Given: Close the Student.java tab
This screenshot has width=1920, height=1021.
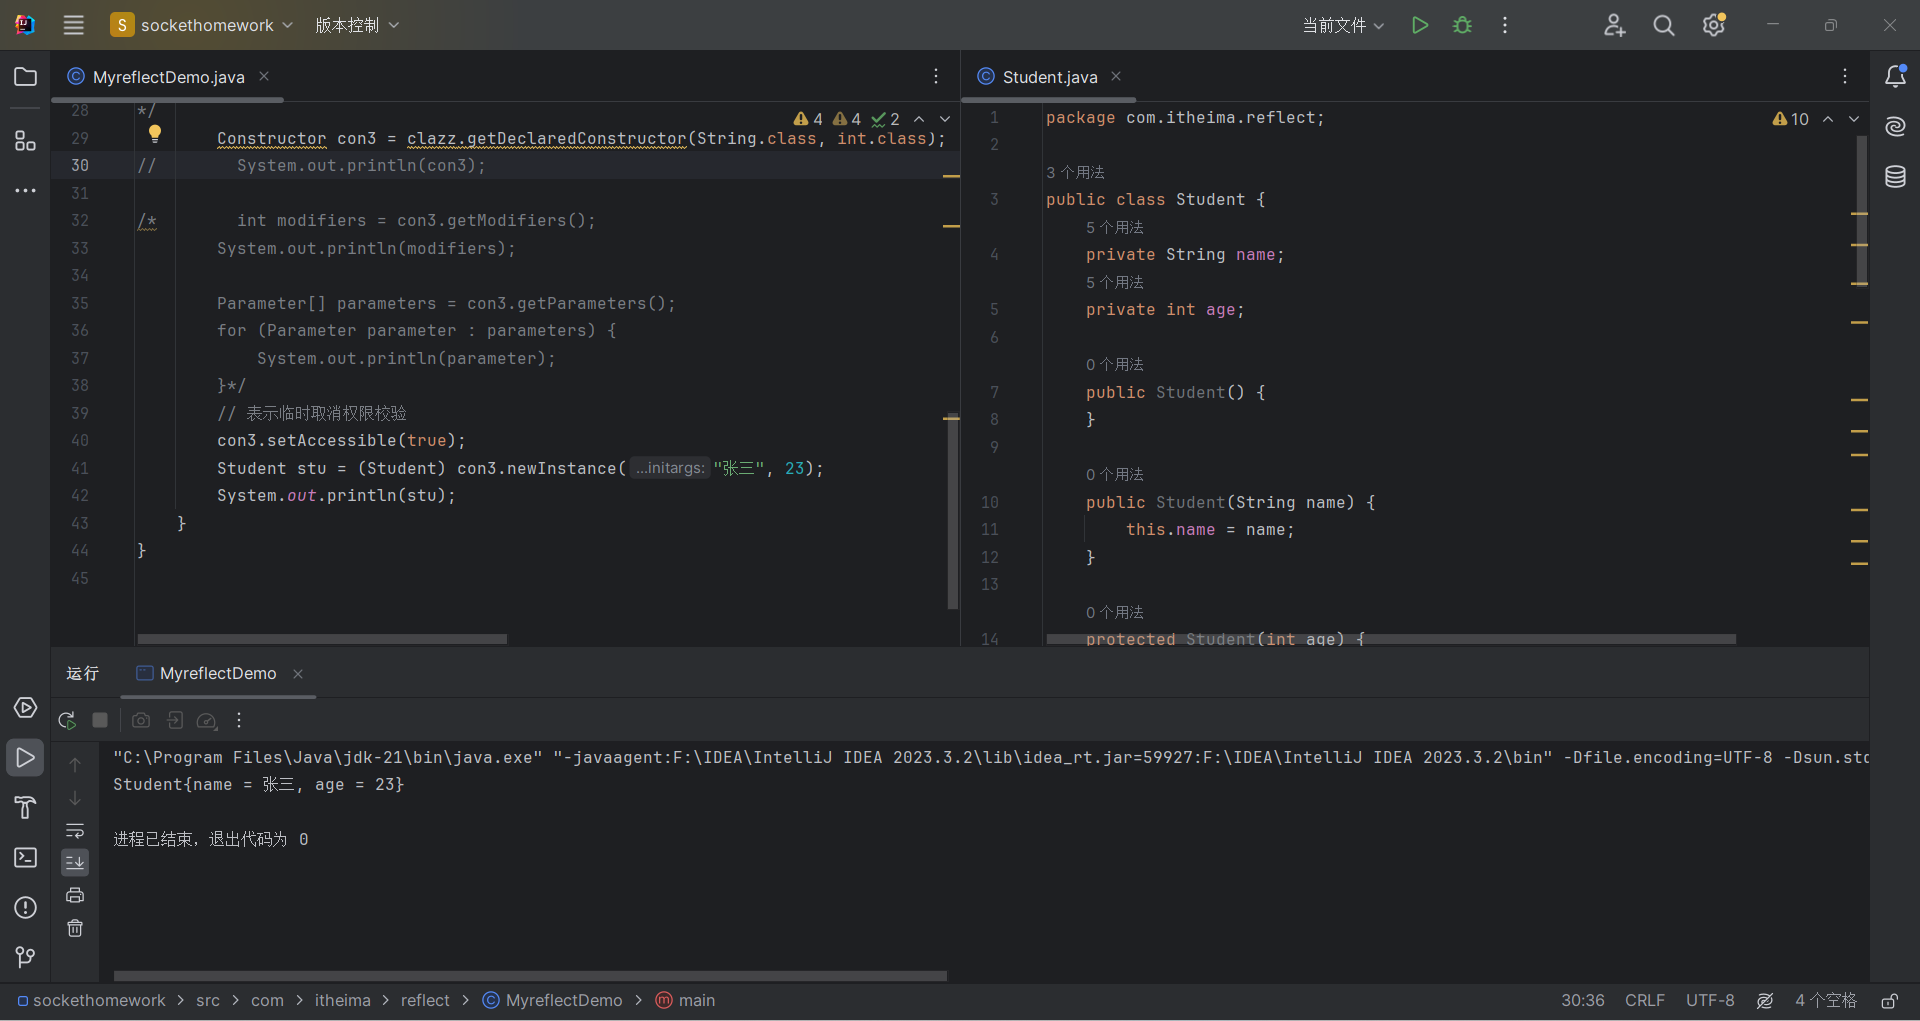Looking at the screenshot, I should (x=1116, y=76).
